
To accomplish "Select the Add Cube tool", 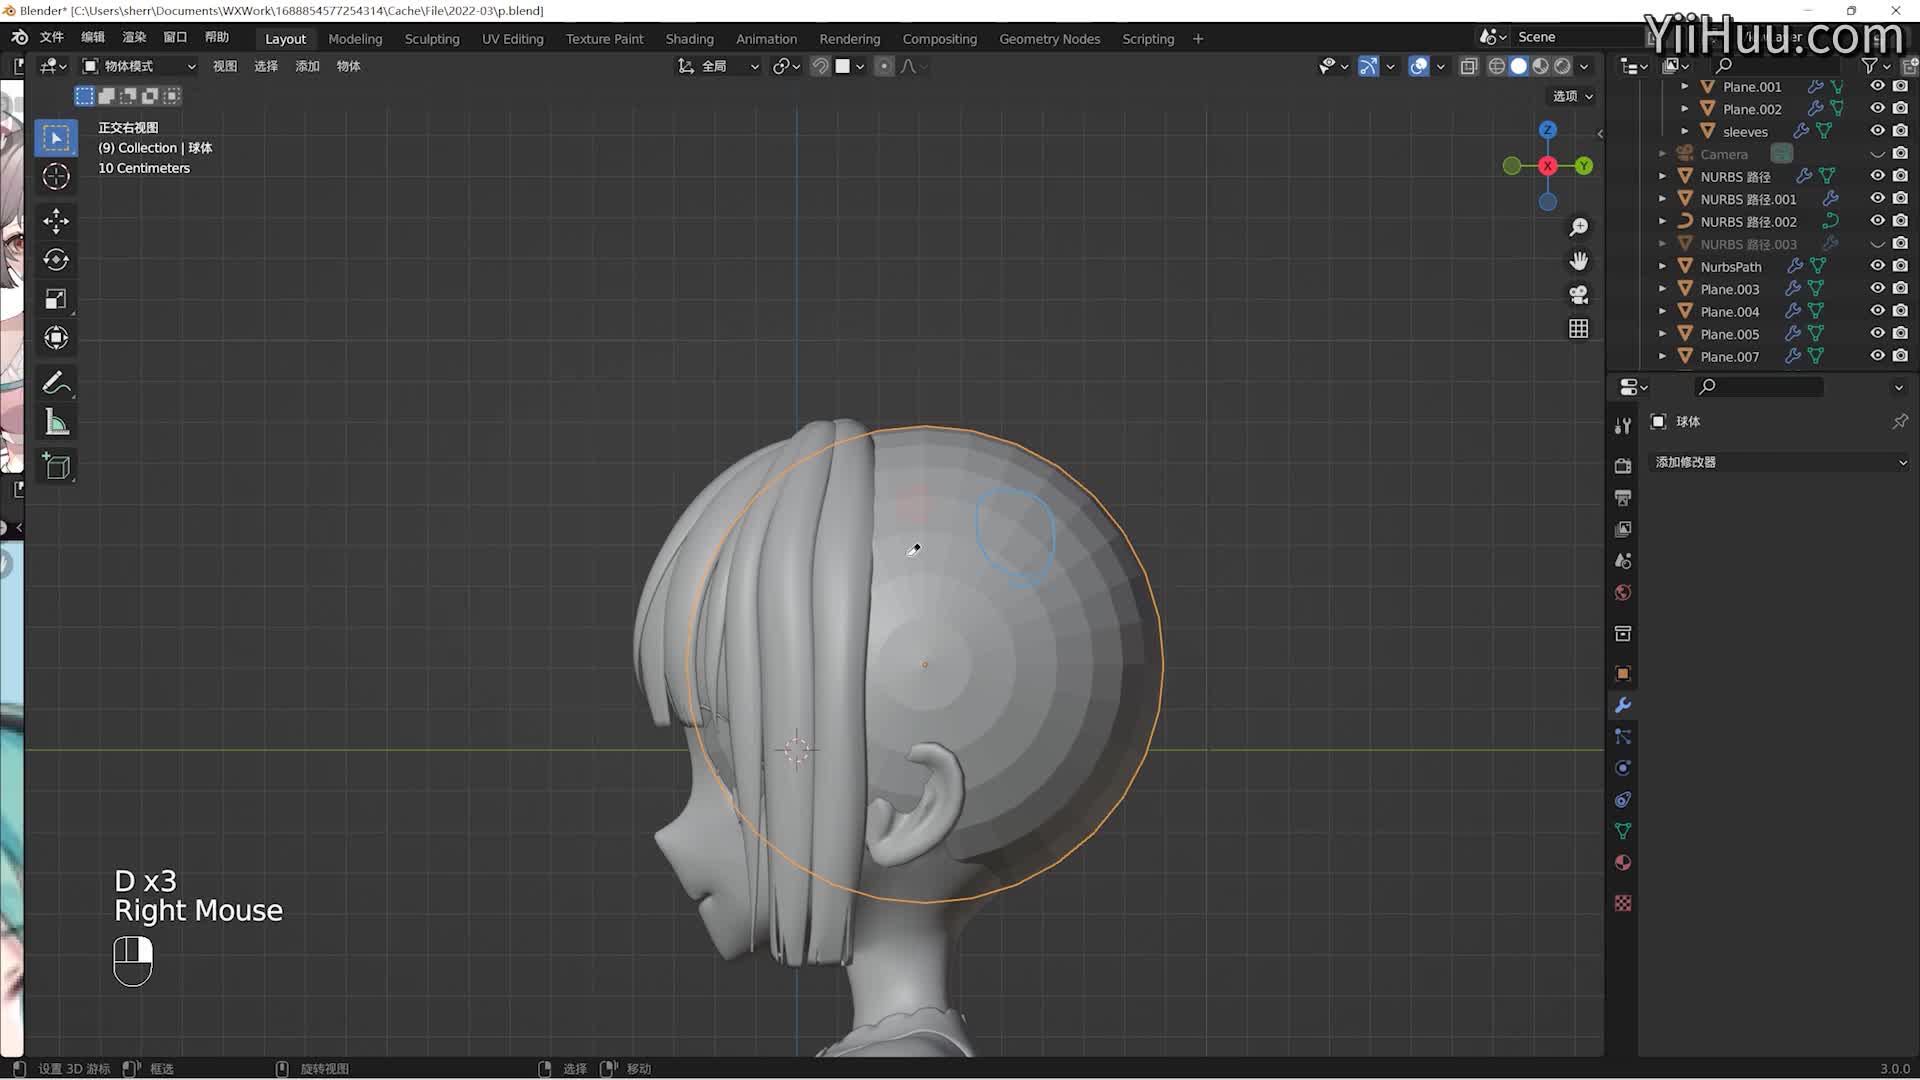I will coord(56,466).
